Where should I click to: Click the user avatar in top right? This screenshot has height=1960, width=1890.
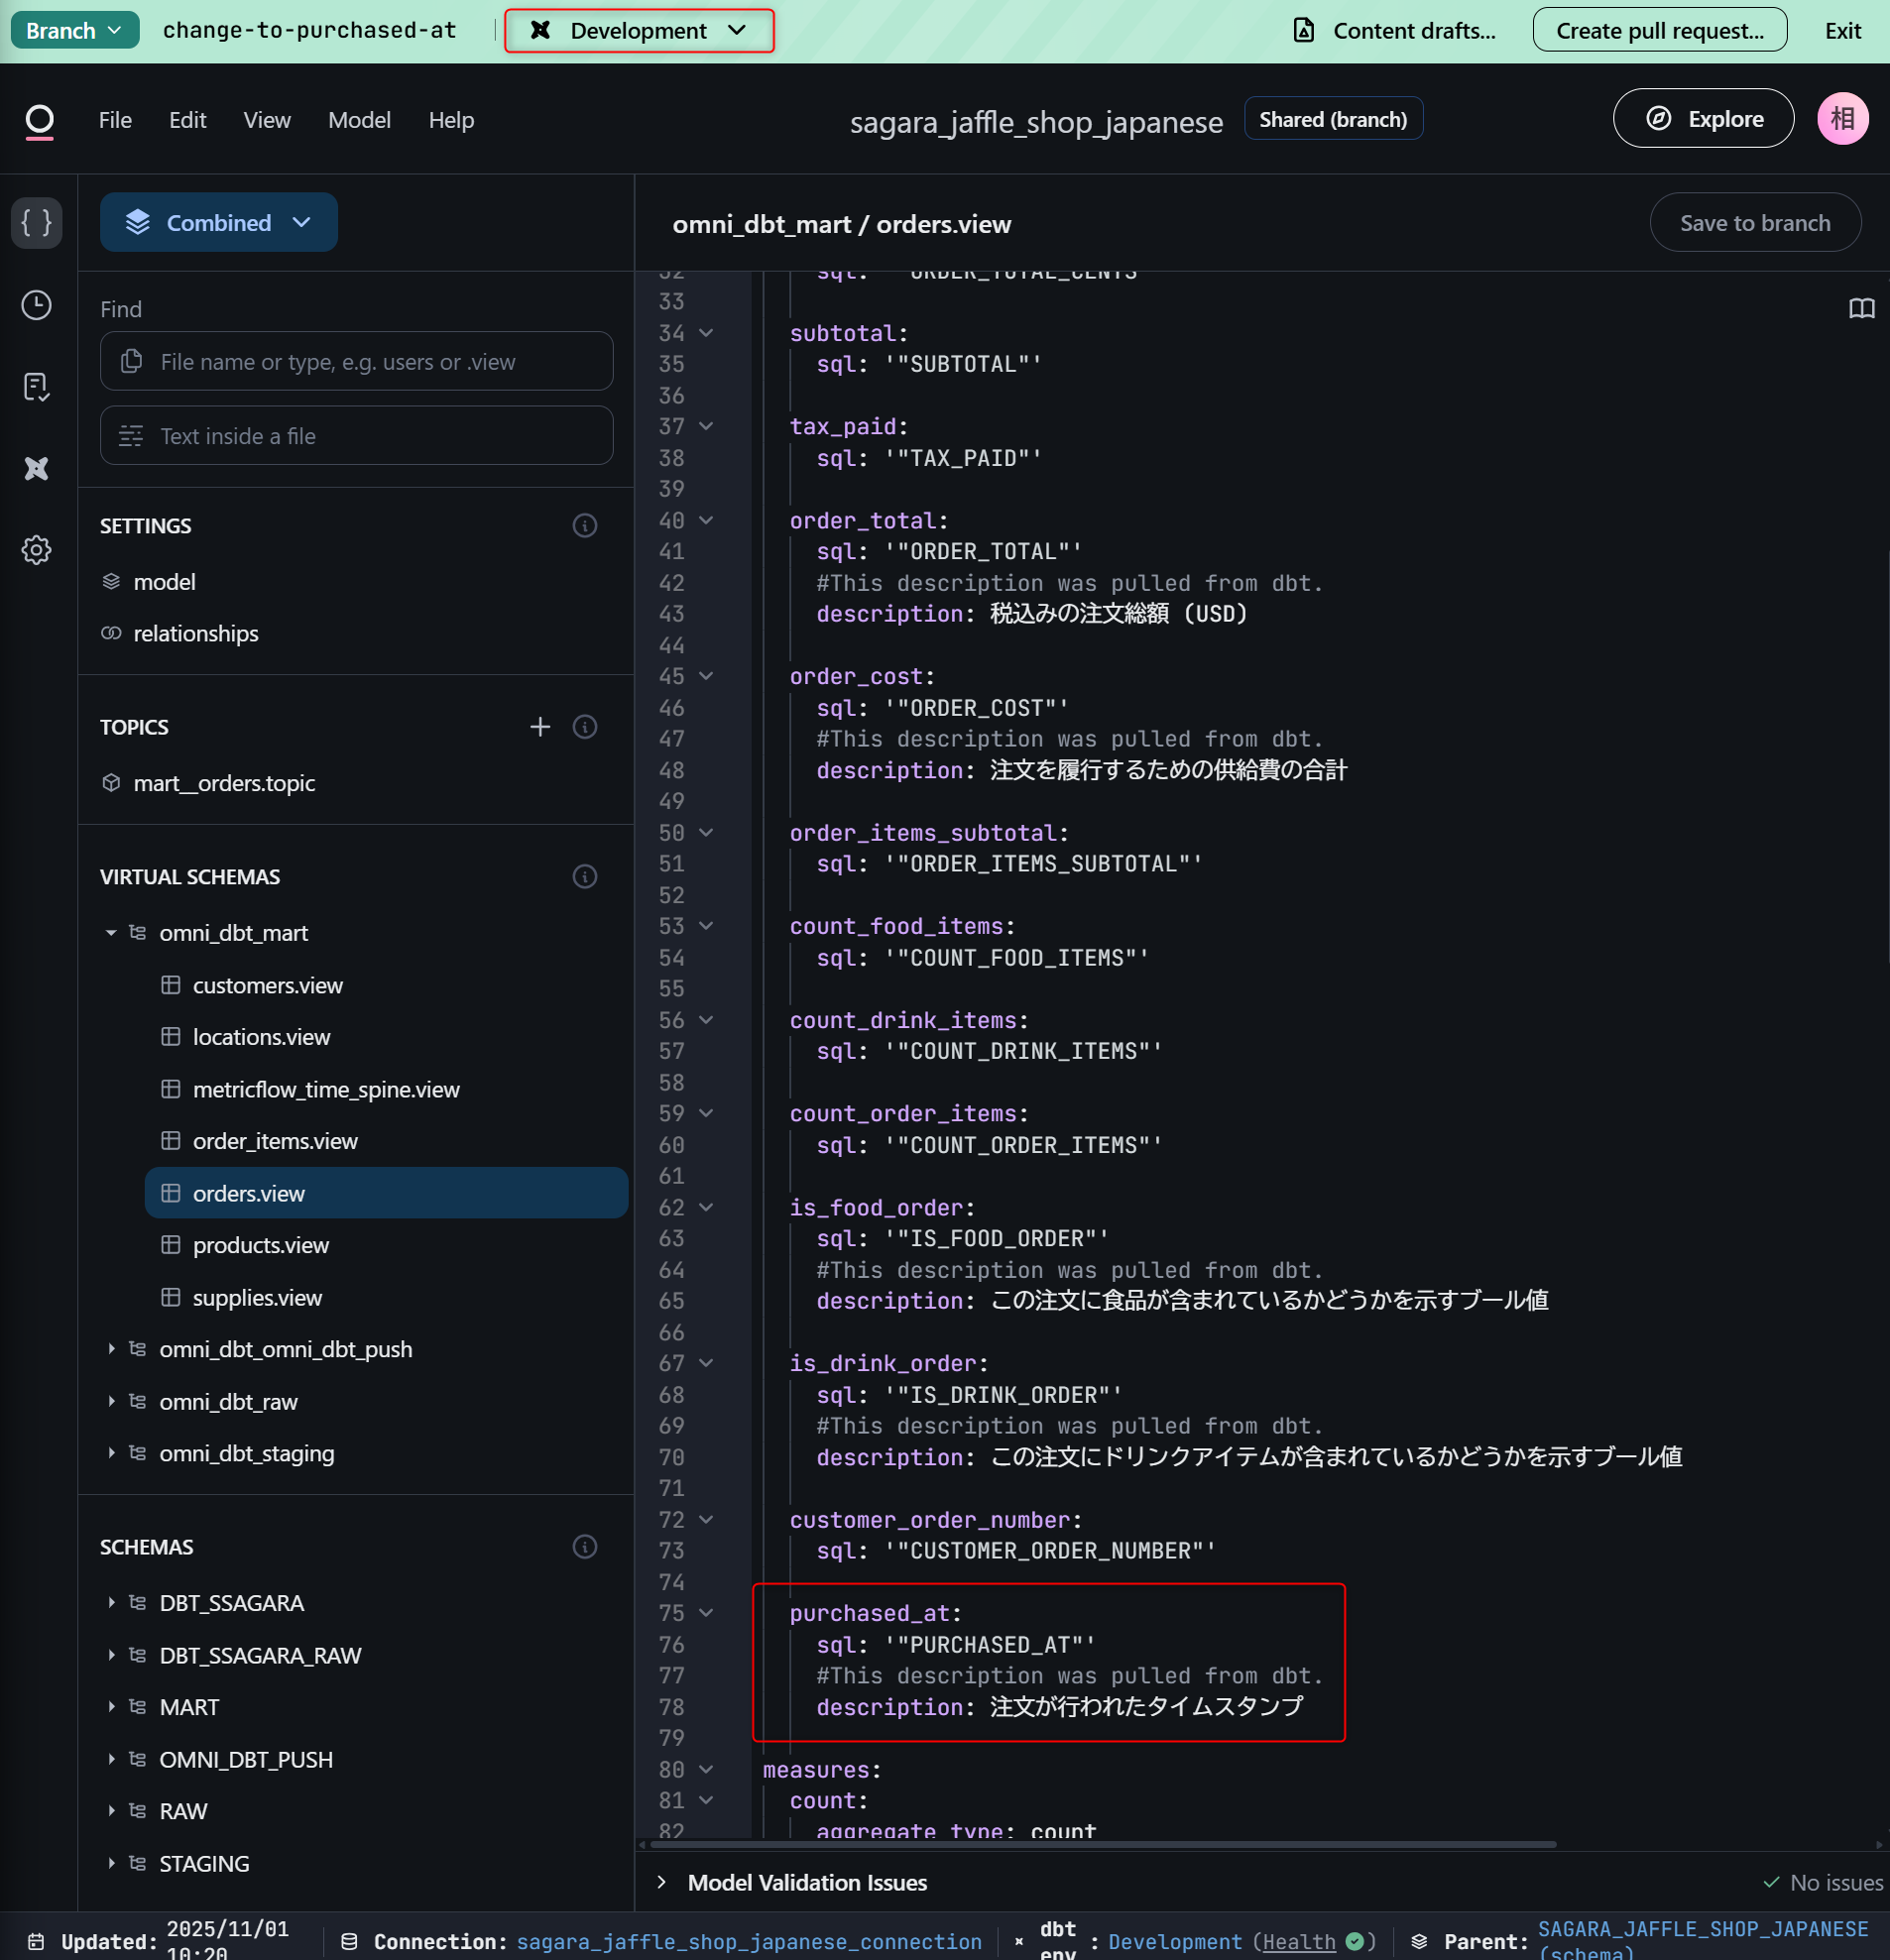(1842, 119)
